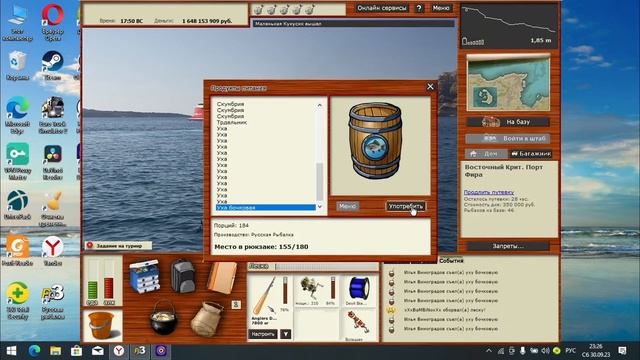Click the orange bucket keepnet

click(101, 325)
